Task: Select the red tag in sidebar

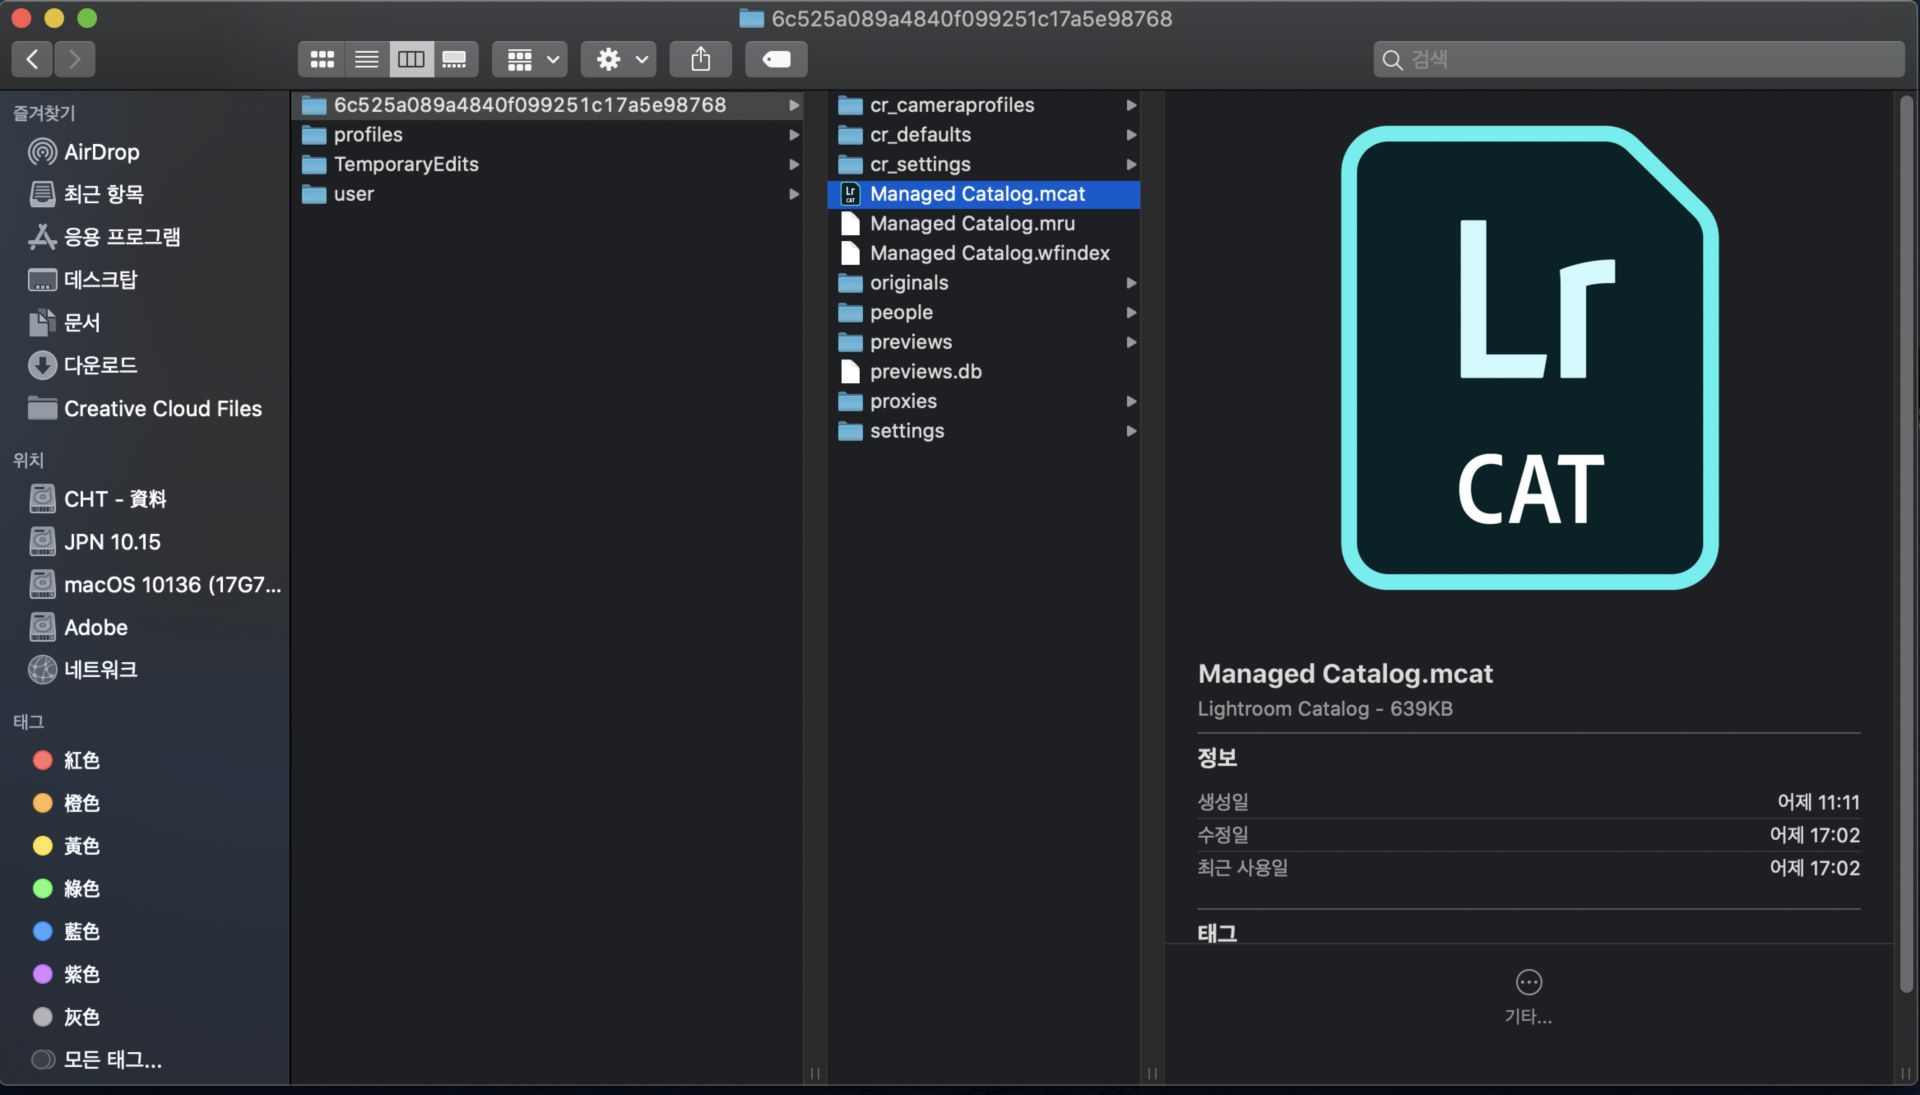Action: (x=80, y=761)
